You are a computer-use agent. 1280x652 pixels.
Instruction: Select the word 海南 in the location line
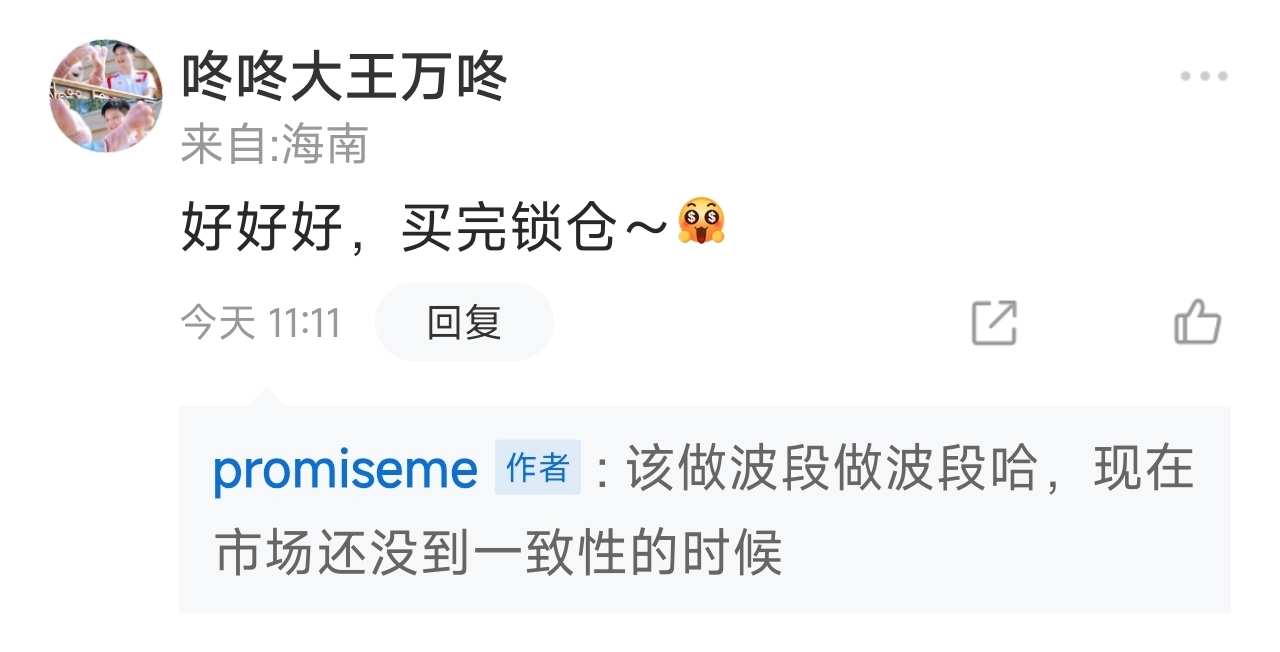tap(325, 146)
